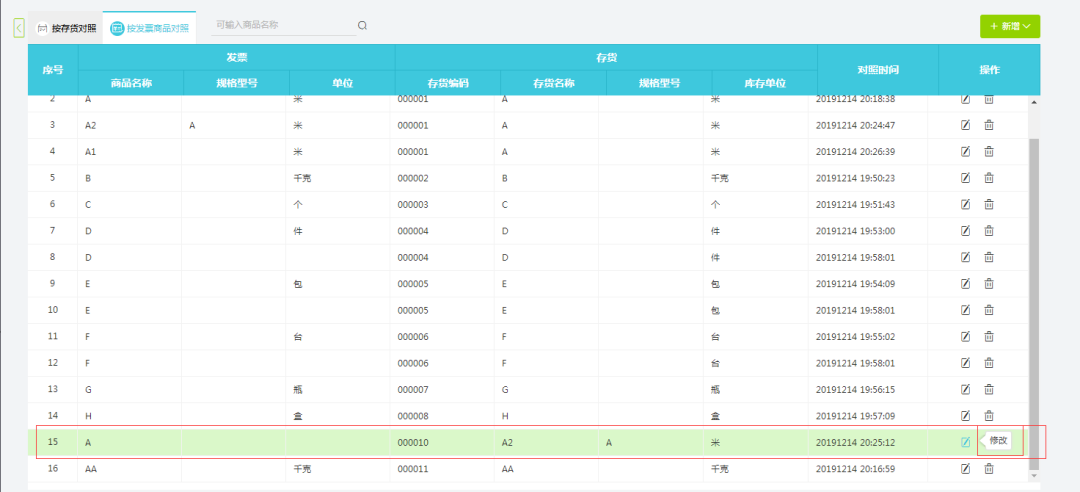Click the scrollbar up arrow

1034,102
